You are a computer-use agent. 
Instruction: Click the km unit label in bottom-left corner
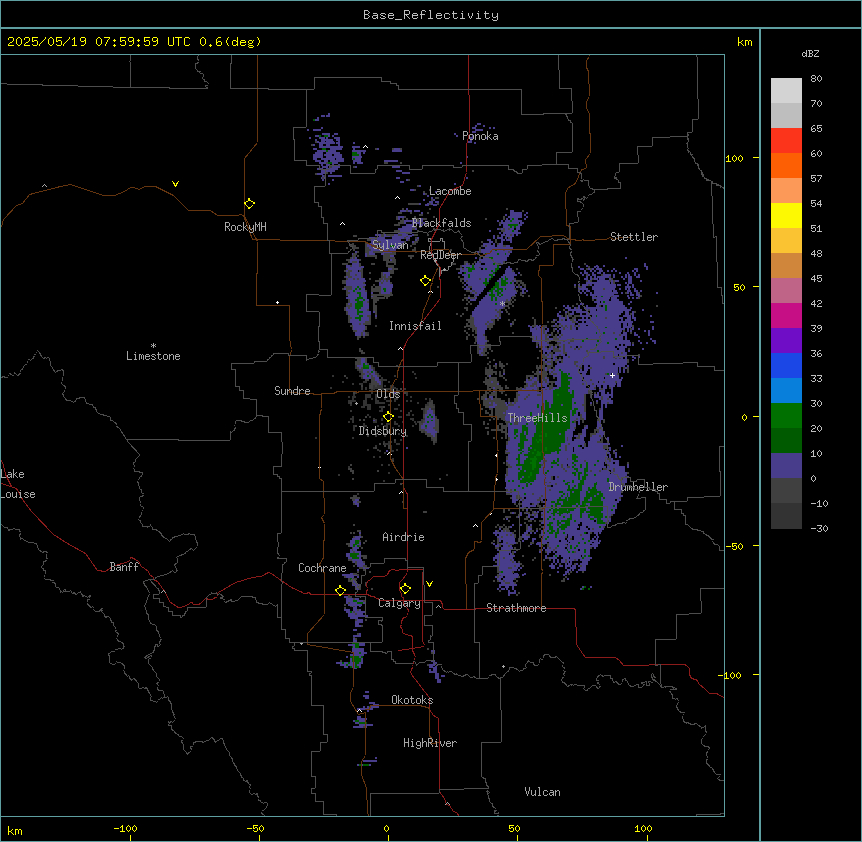click(x=15, y=831)
